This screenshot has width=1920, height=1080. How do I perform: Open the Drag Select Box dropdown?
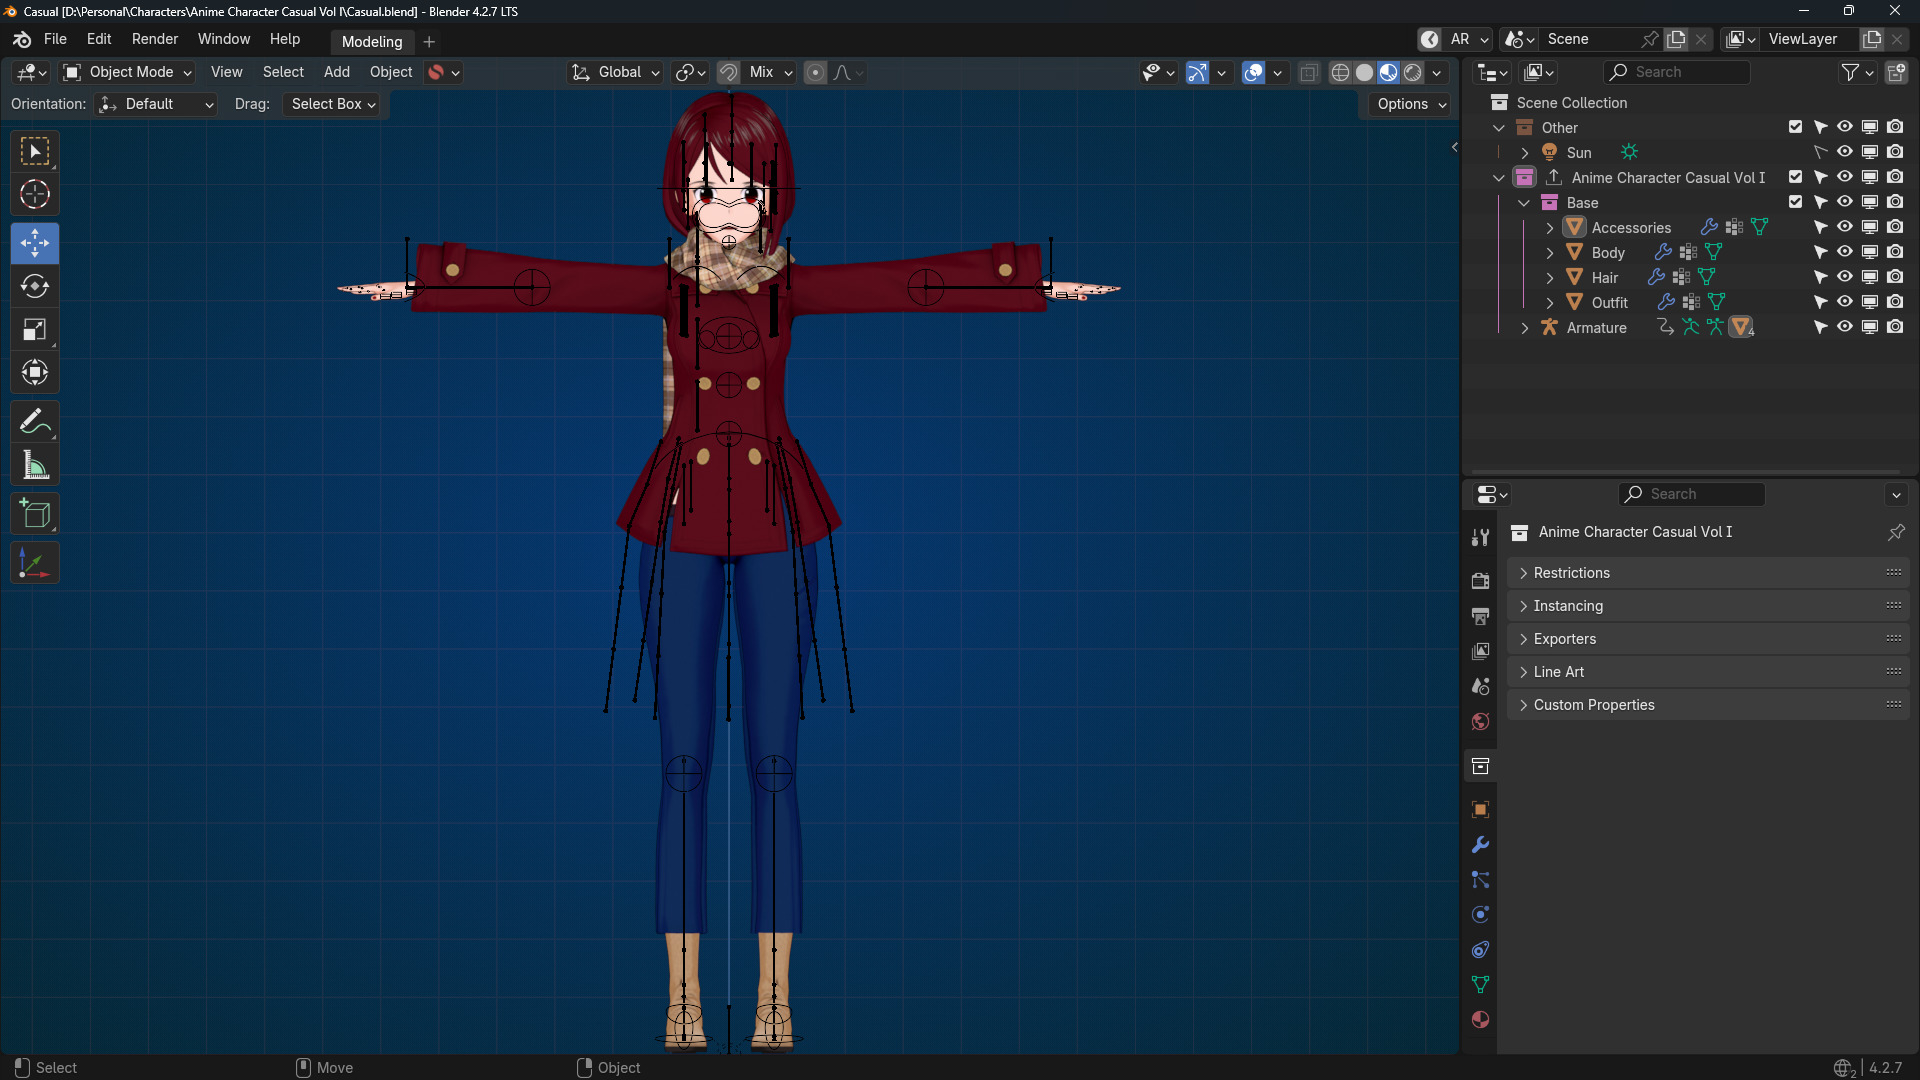332,104
